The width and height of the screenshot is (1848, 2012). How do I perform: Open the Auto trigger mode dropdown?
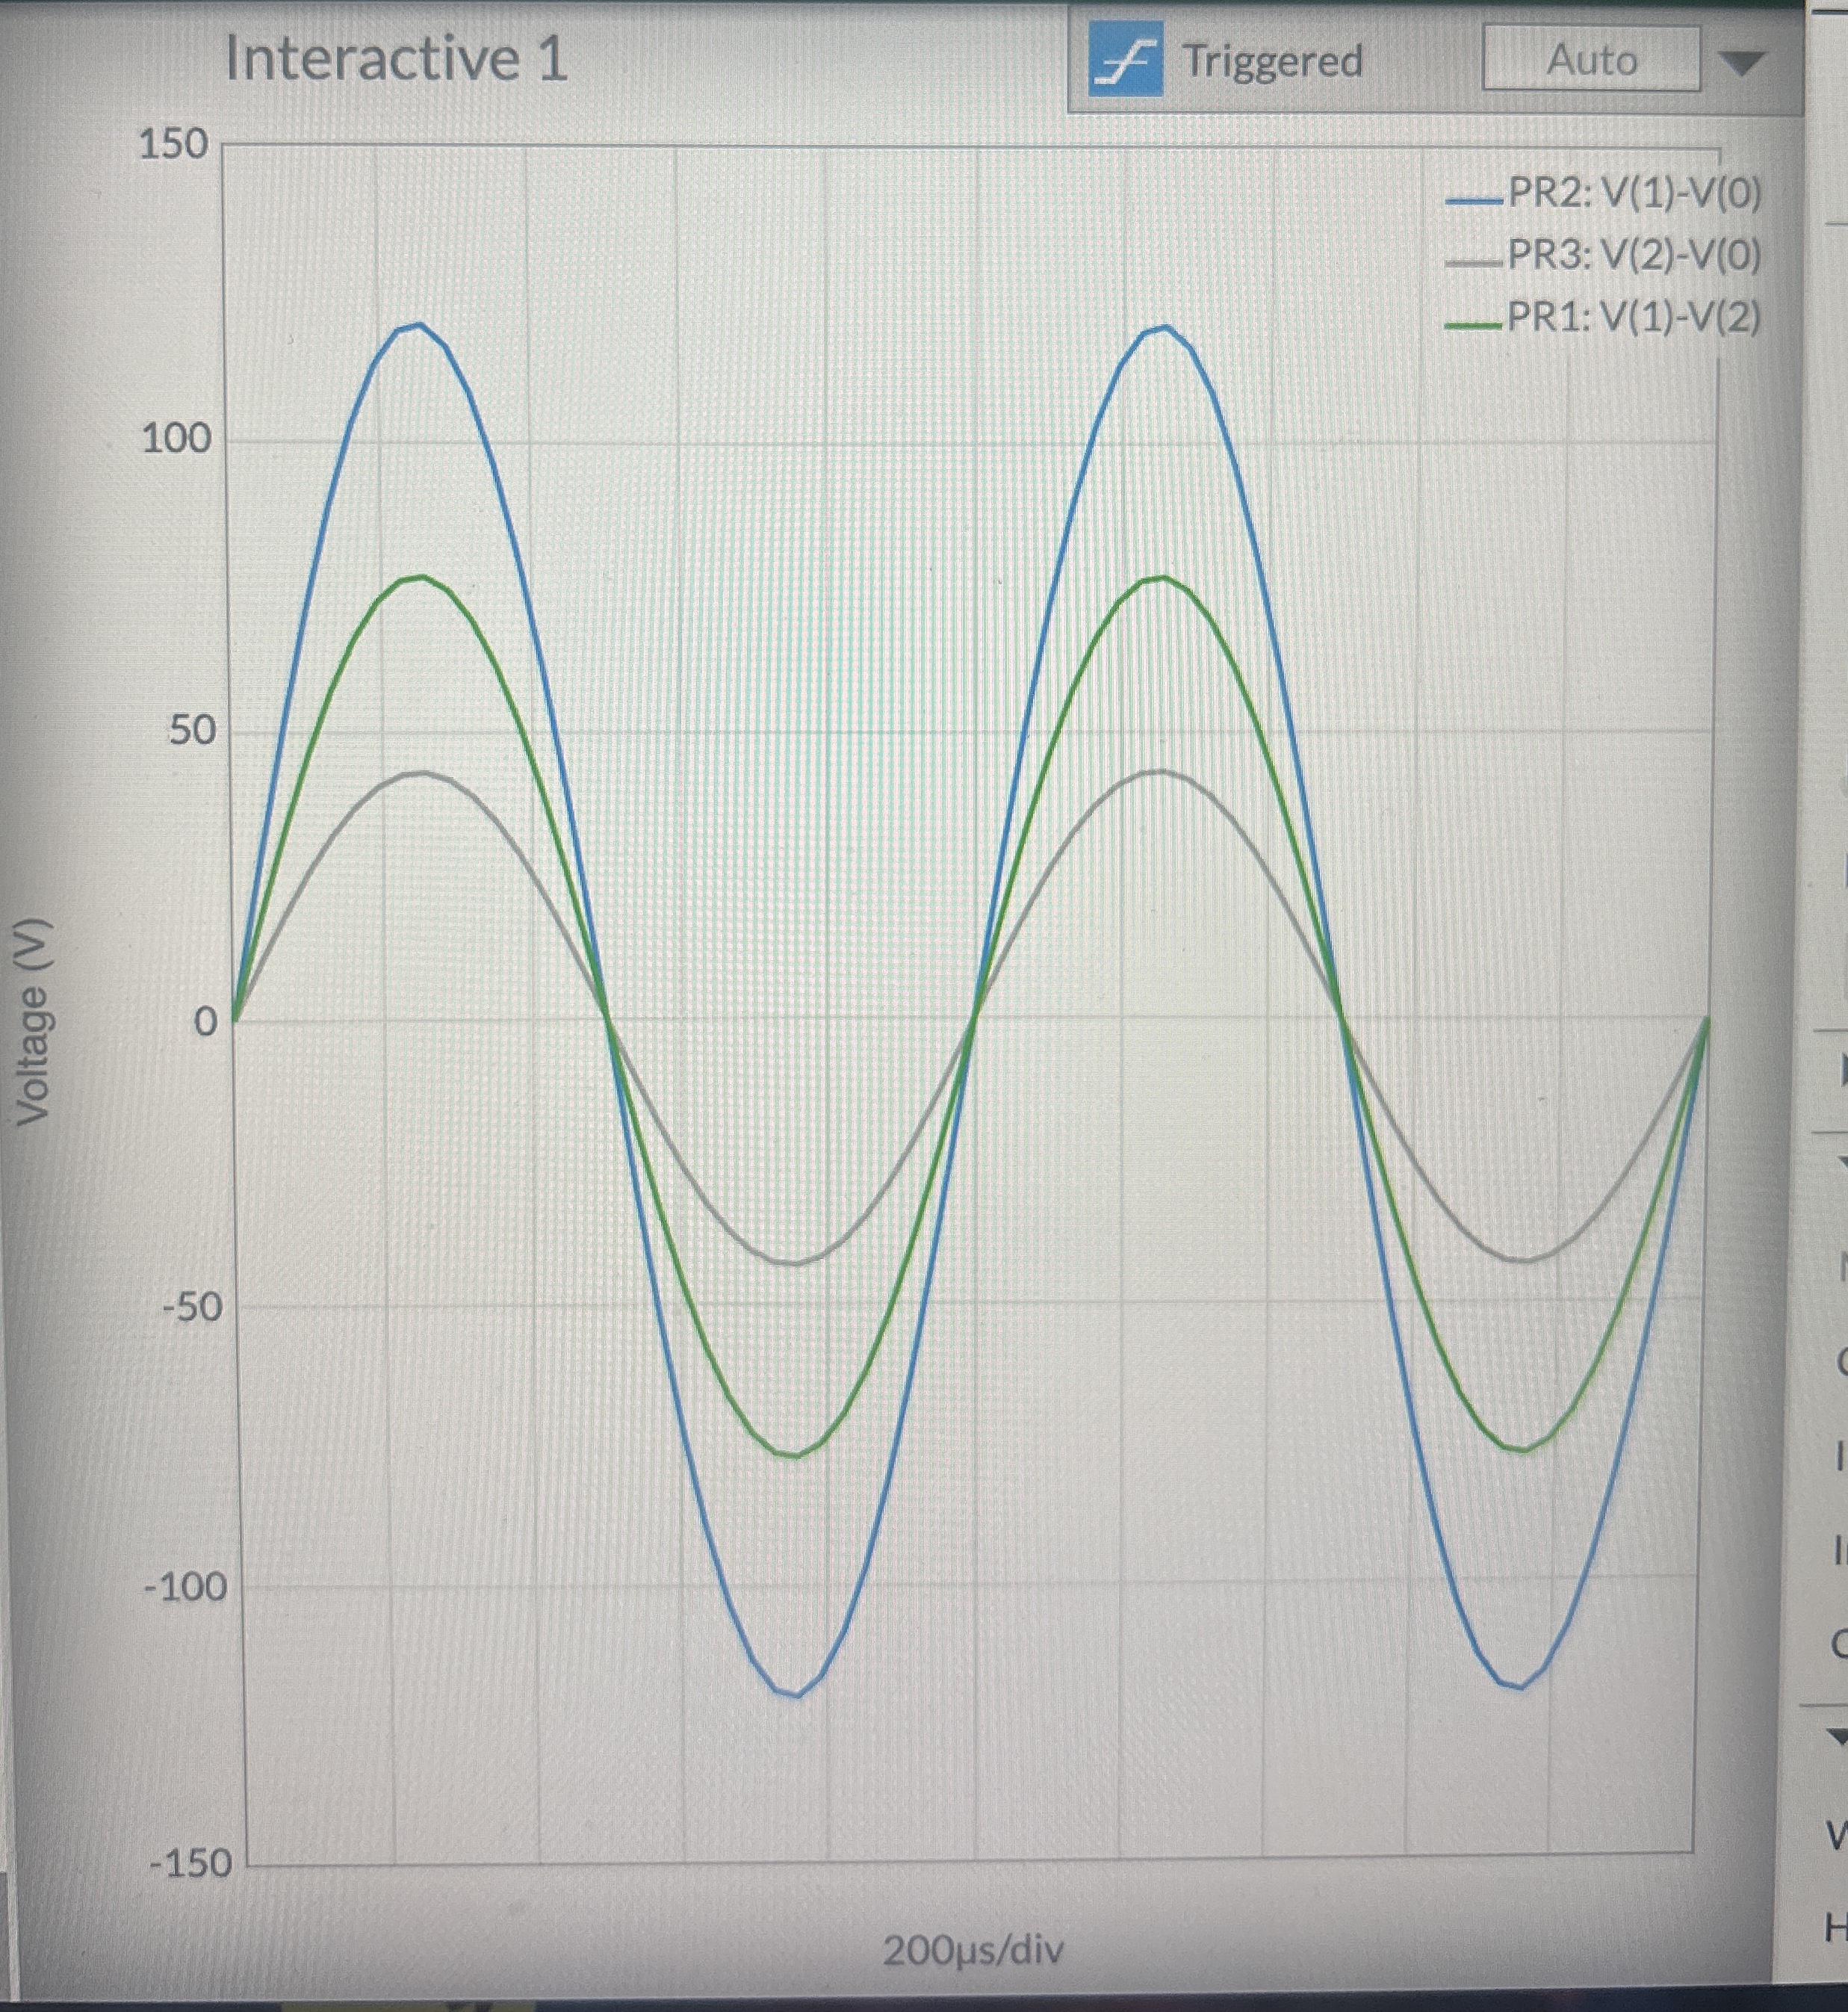coord(1591,60)
